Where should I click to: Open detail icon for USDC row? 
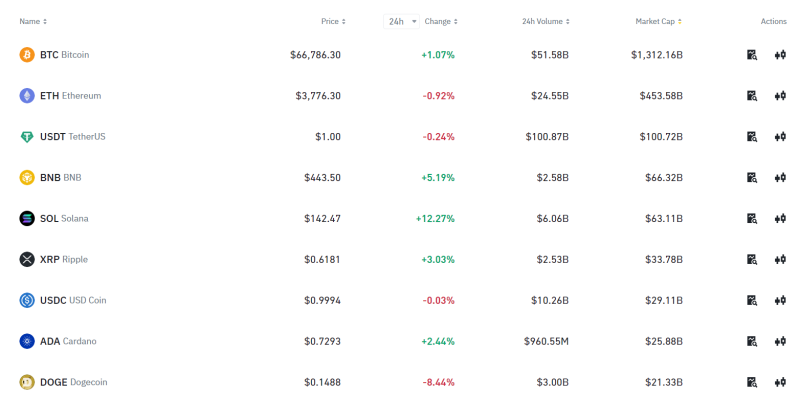pos(752,300)
